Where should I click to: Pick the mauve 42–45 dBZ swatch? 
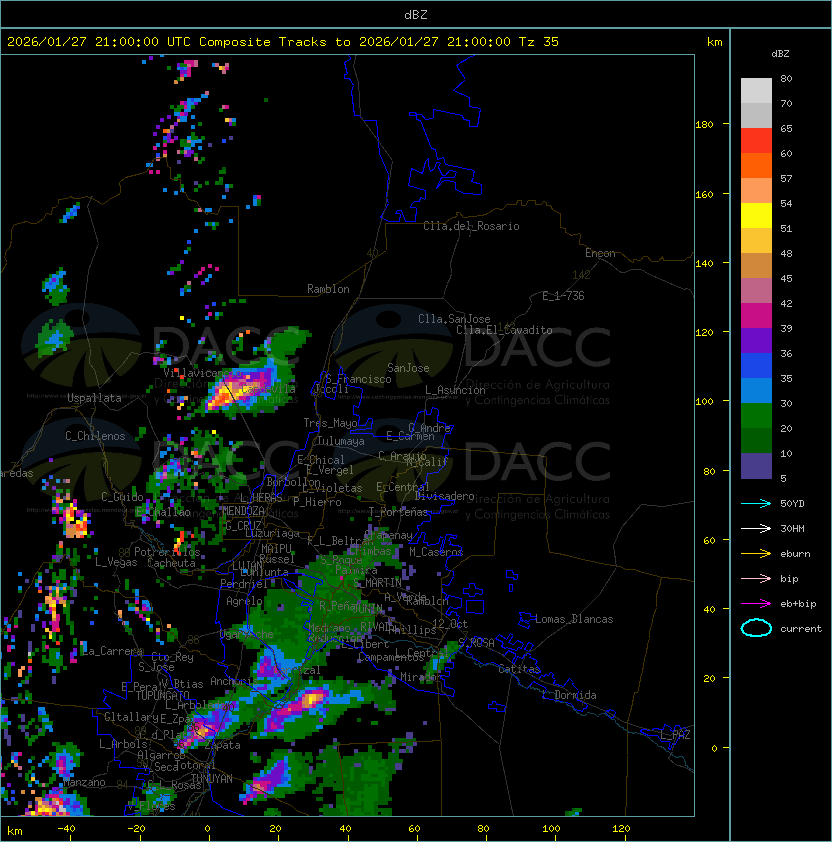point(756,291)
